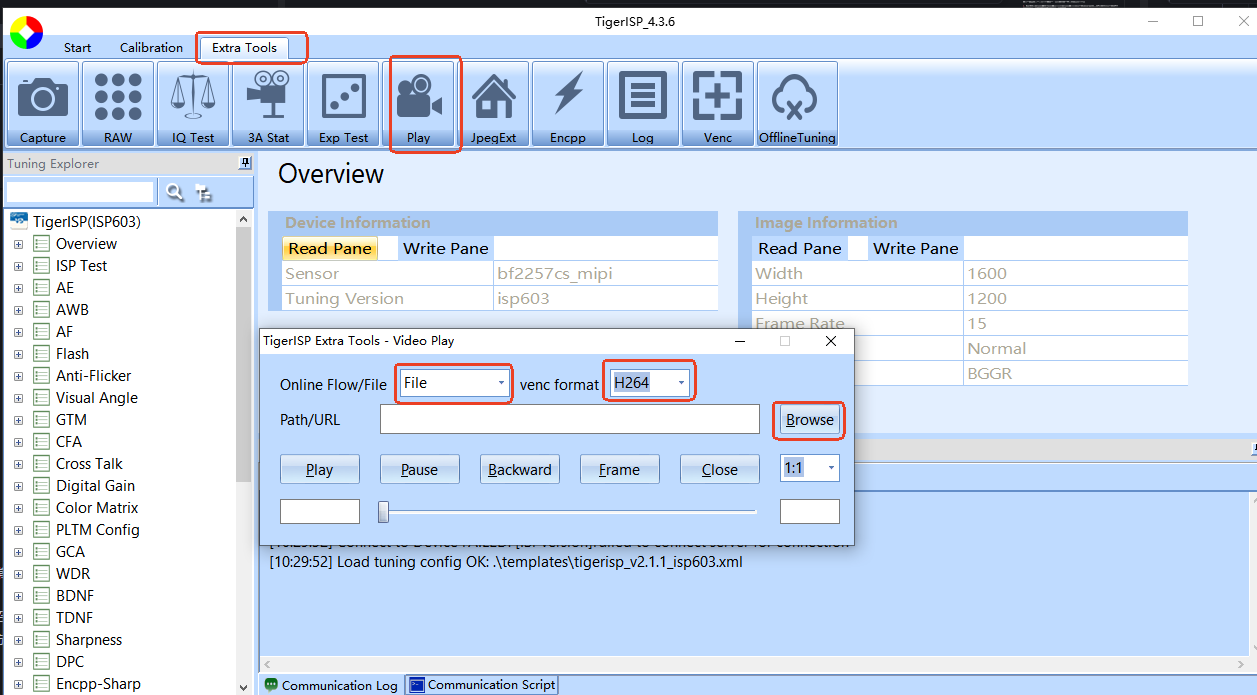Launch the OfflineTuning cloud tool

click(x=796, y=104)
